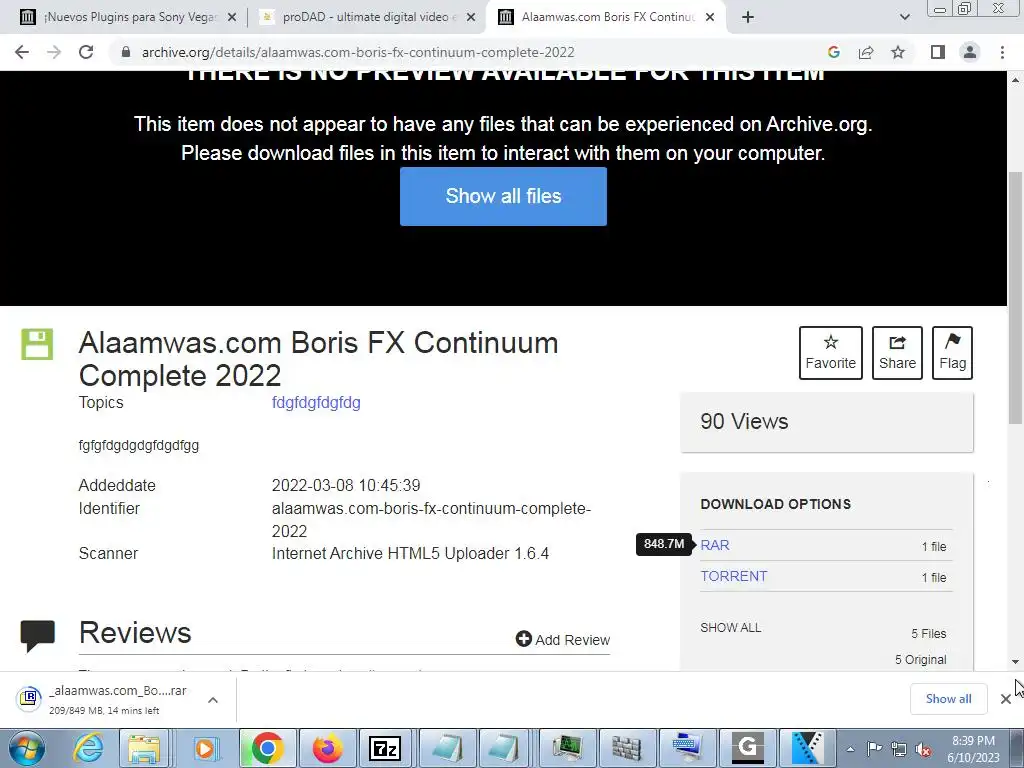Close the proDAD tab
The width and height of the screenshot is (1024, 768).
[470, 18]
